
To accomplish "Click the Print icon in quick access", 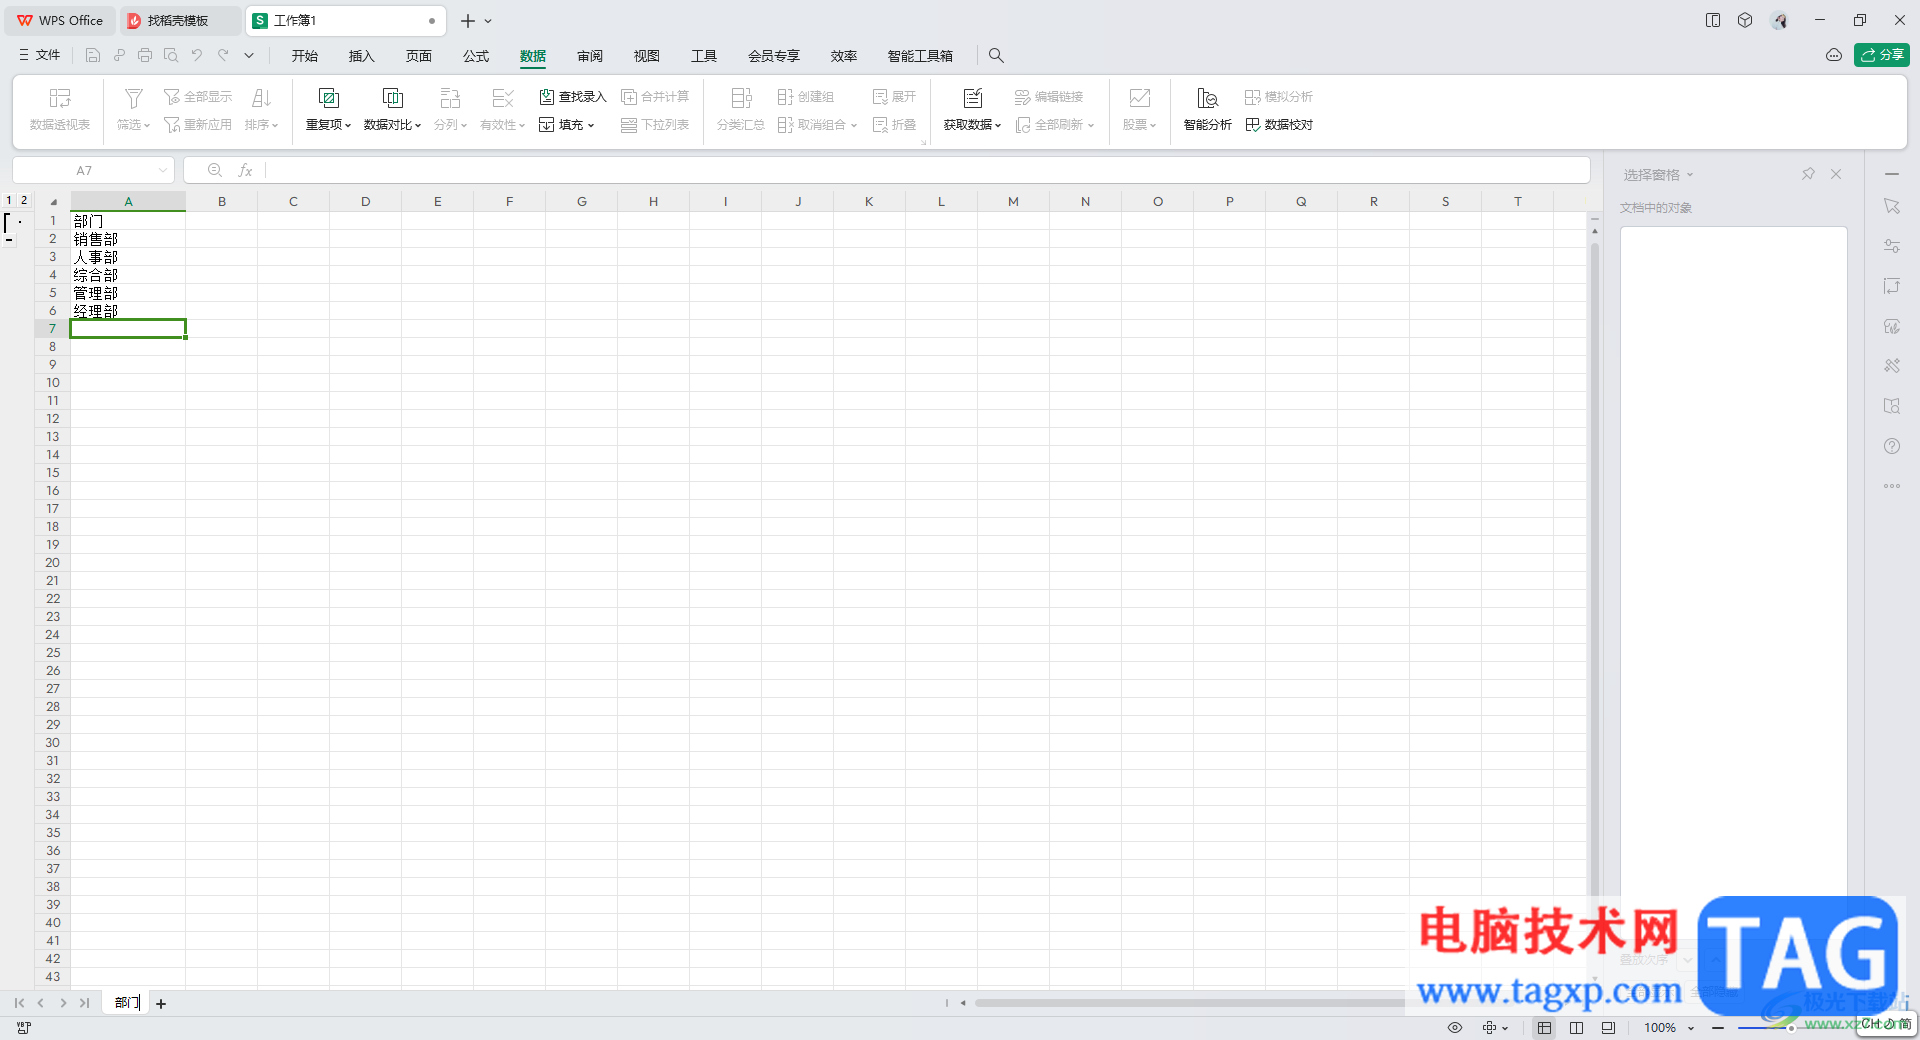I will [145, 55].
